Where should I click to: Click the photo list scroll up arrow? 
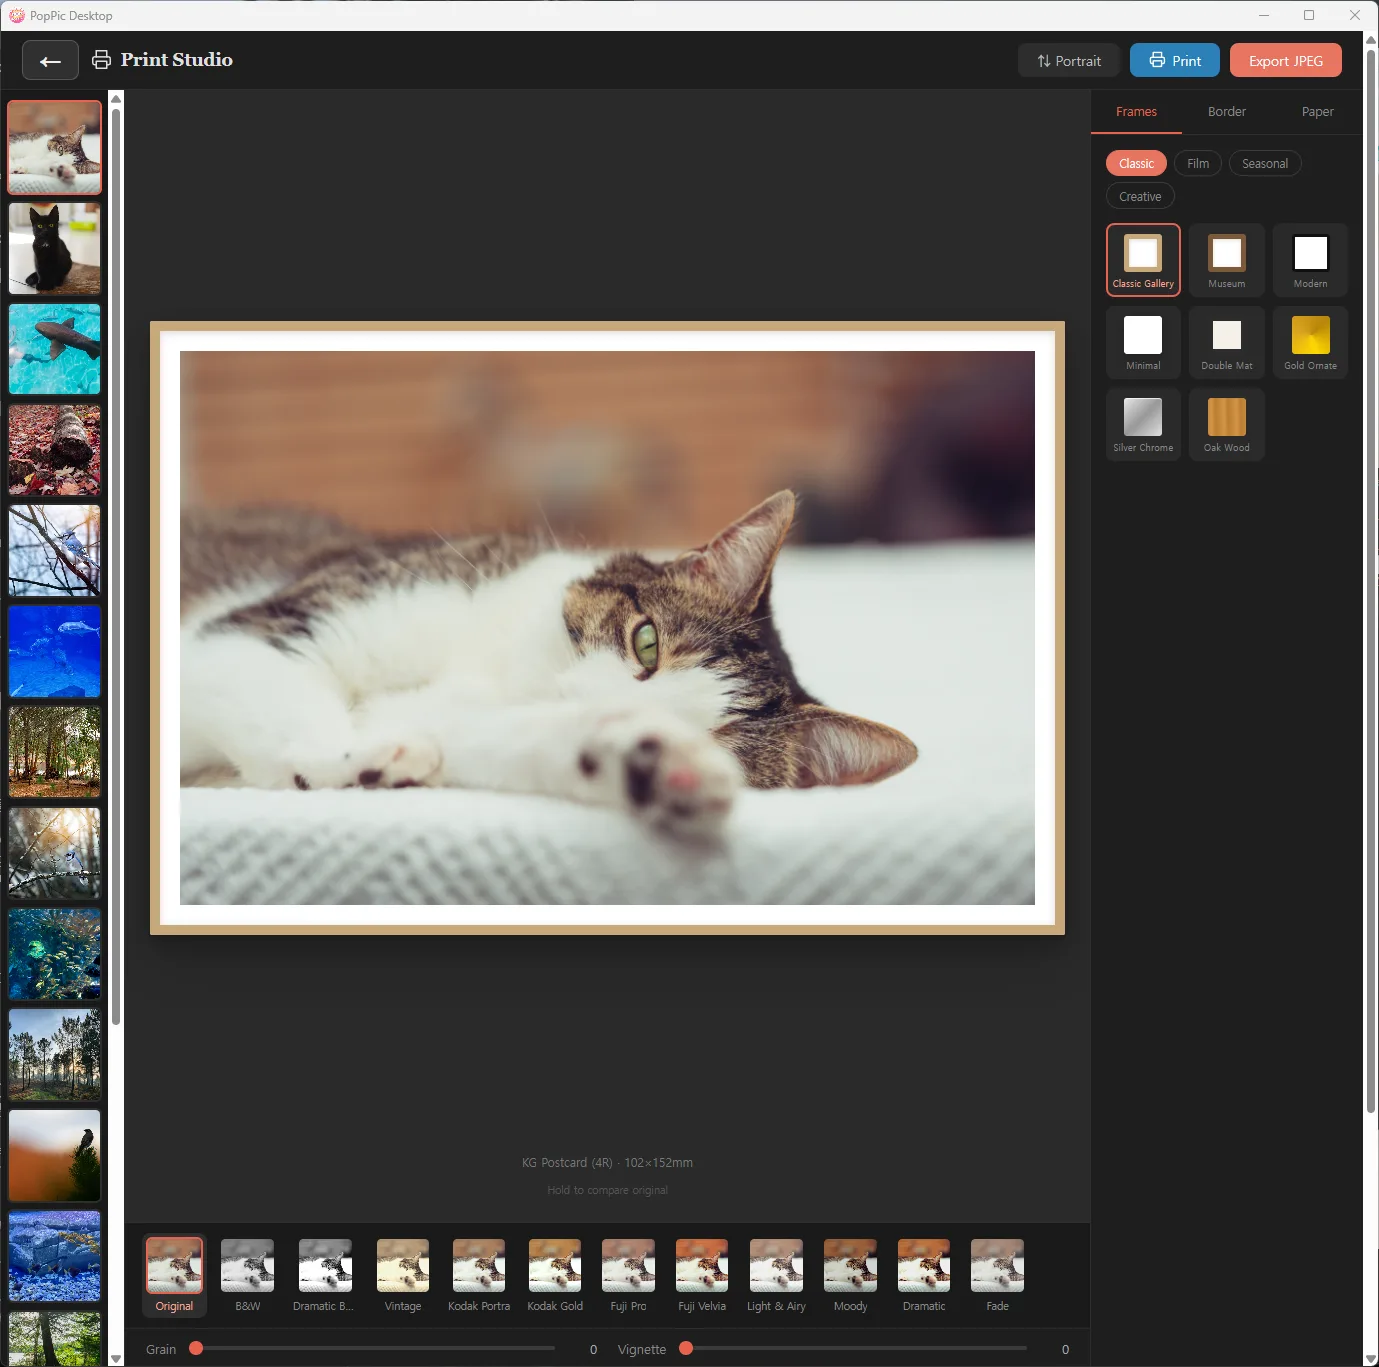pos(116,98)
